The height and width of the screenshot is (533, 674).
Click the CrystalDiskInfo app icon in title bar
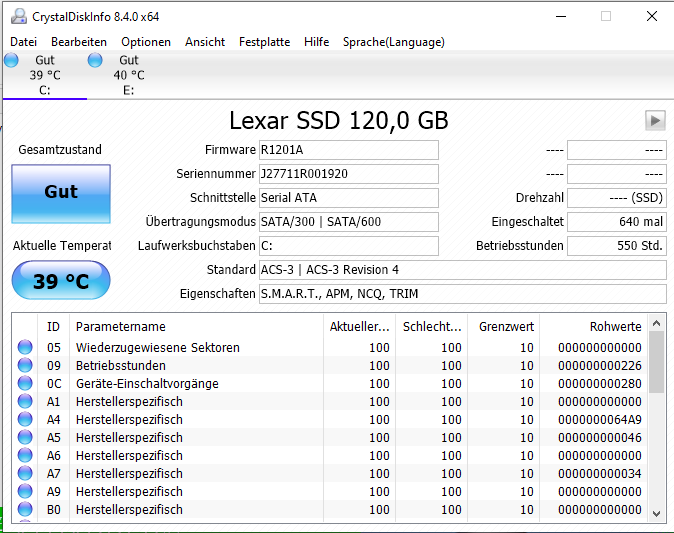click(19, 16)
